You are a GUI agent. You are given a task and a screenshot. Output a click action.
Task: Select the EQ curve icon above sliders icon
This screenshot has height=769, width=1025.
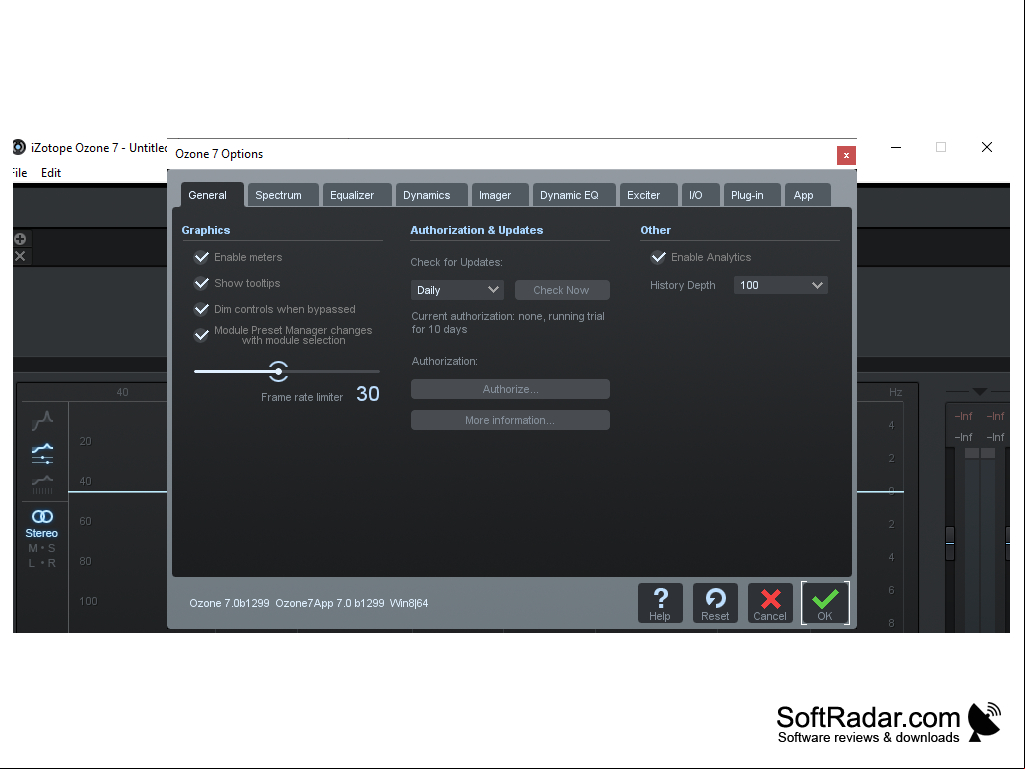(x=42, y=420)
